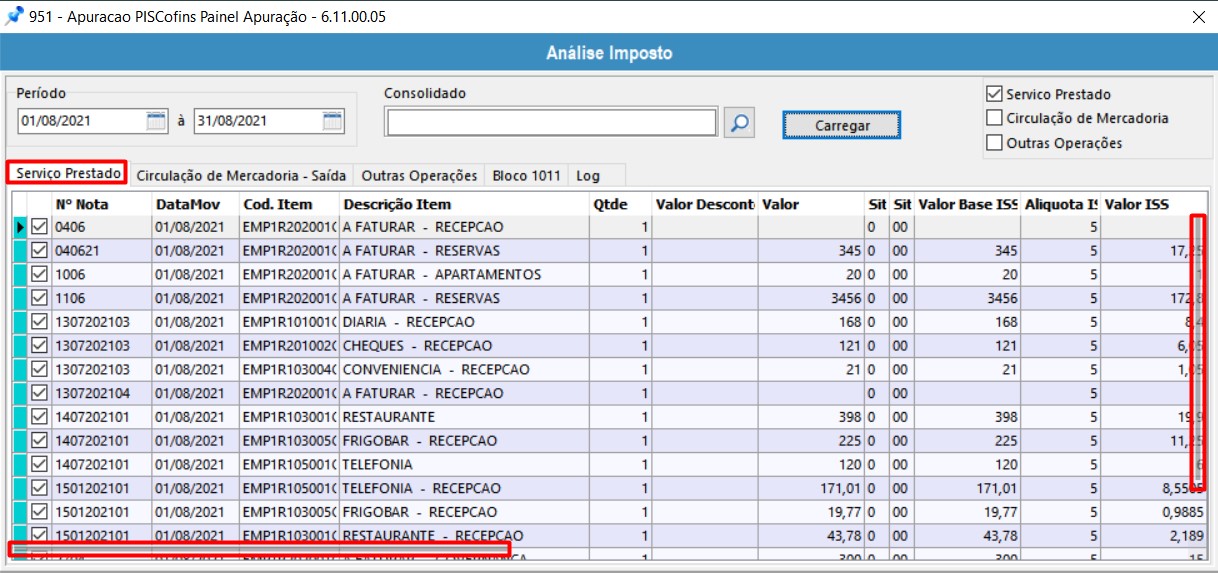Uncheck the checkbox for the RESTAURANTE row
Image resolution: width=1218 pixels, height=573 pixels.
40,417
